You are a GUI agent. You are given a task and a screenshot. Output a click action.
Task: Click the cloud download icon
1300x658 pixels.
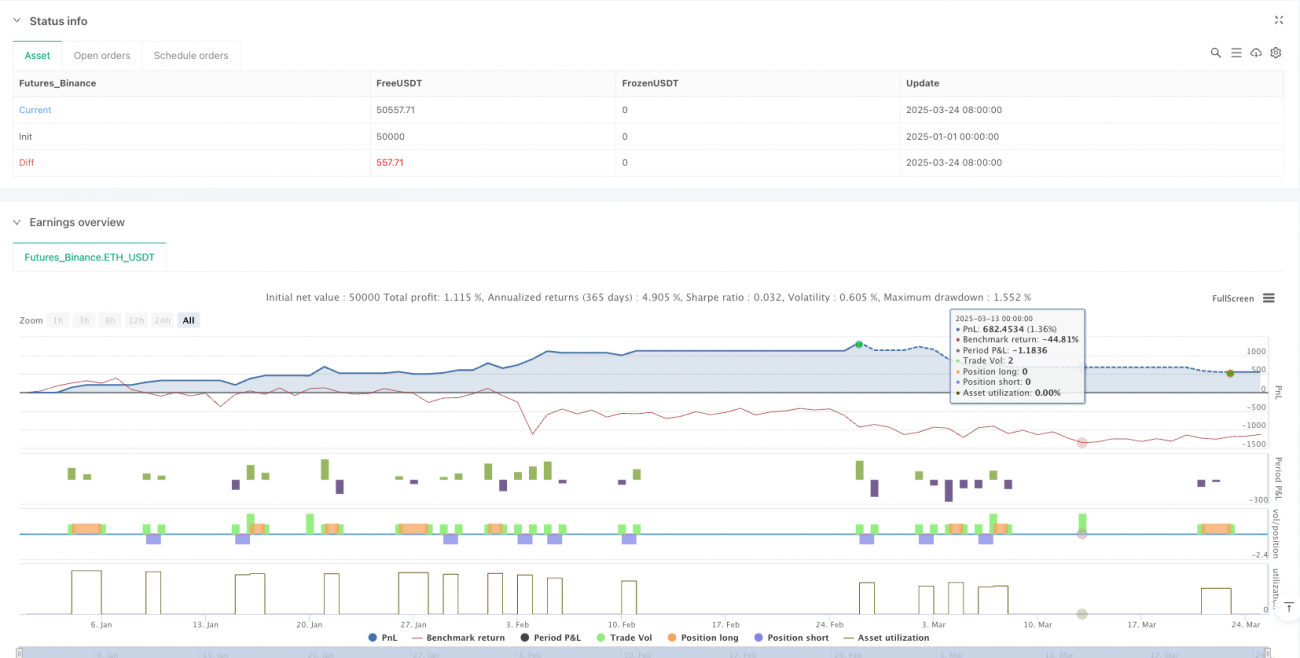pos(1256,53)
